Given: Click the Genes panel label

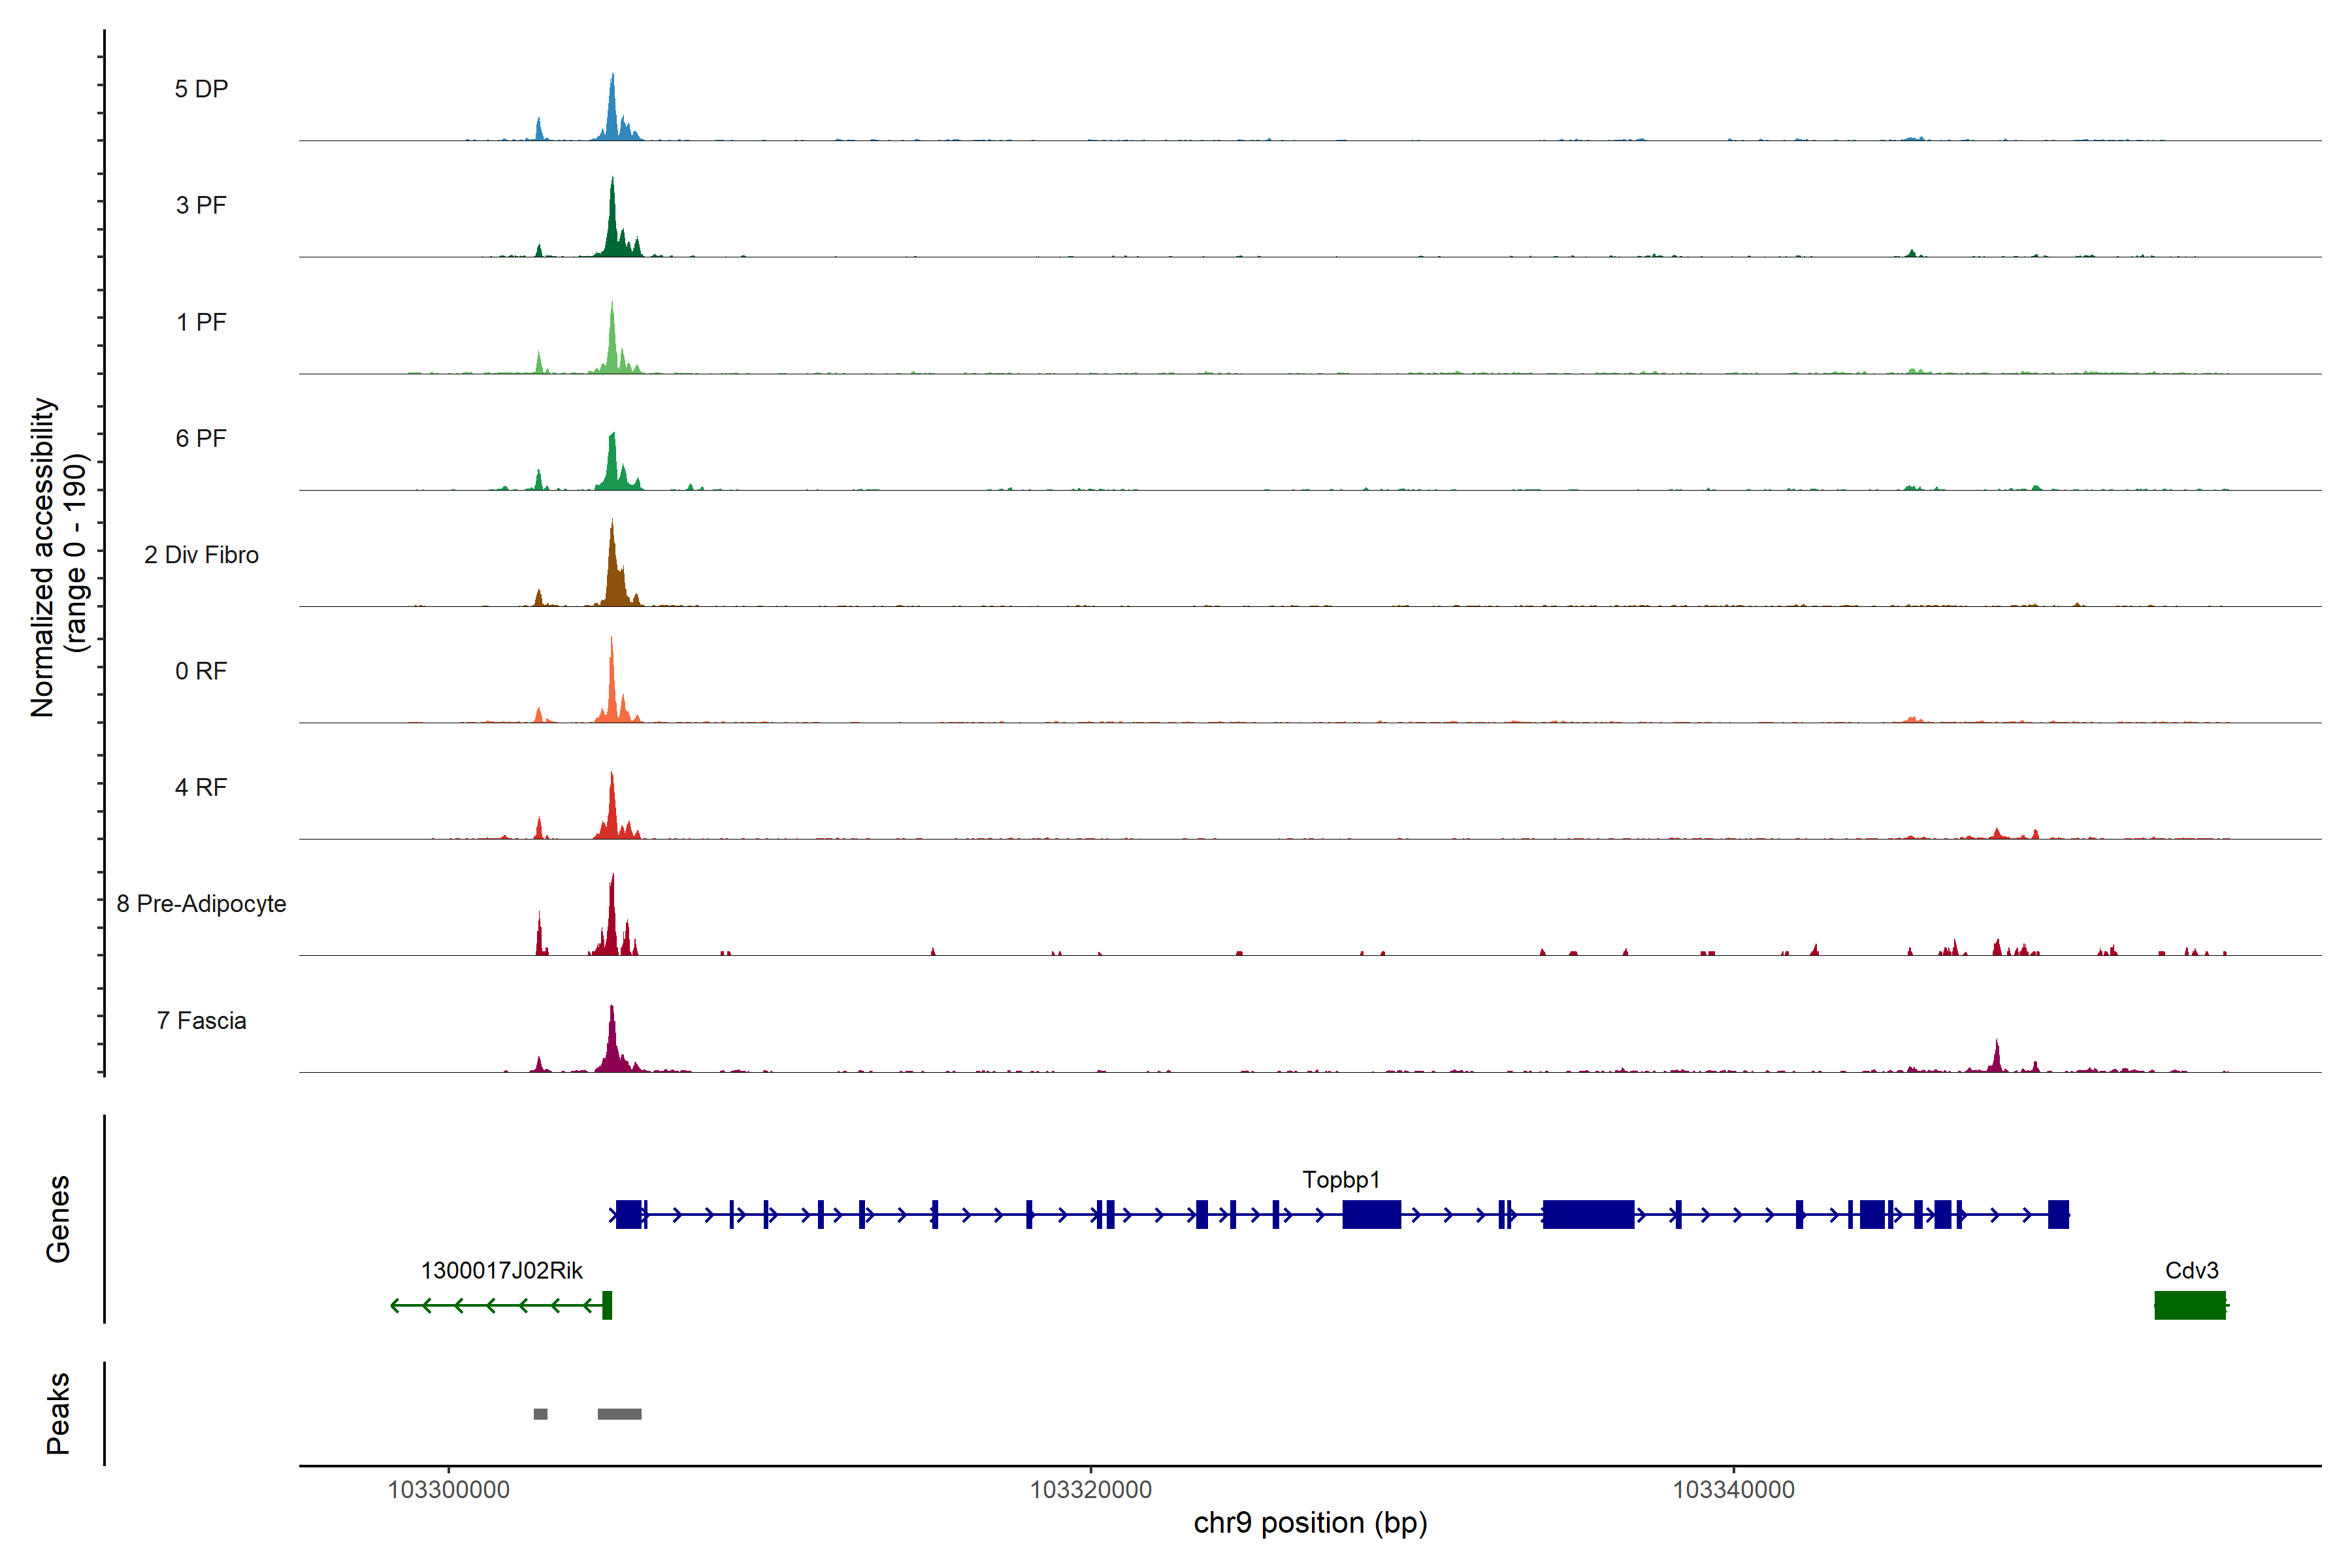Looking at the screenshot, I should [58, 1219].
